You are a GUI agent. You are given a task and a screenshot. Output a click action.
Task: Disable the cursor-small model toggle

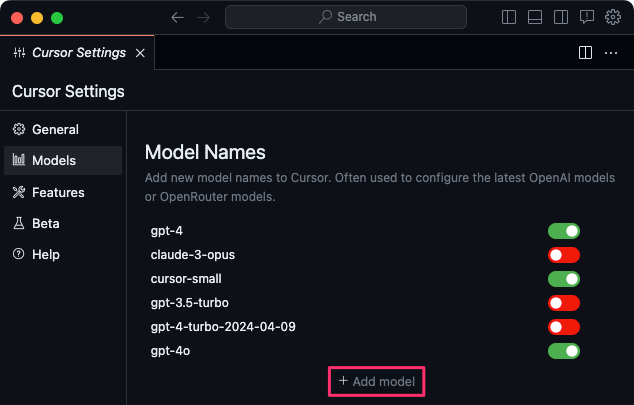pos(564,279)
